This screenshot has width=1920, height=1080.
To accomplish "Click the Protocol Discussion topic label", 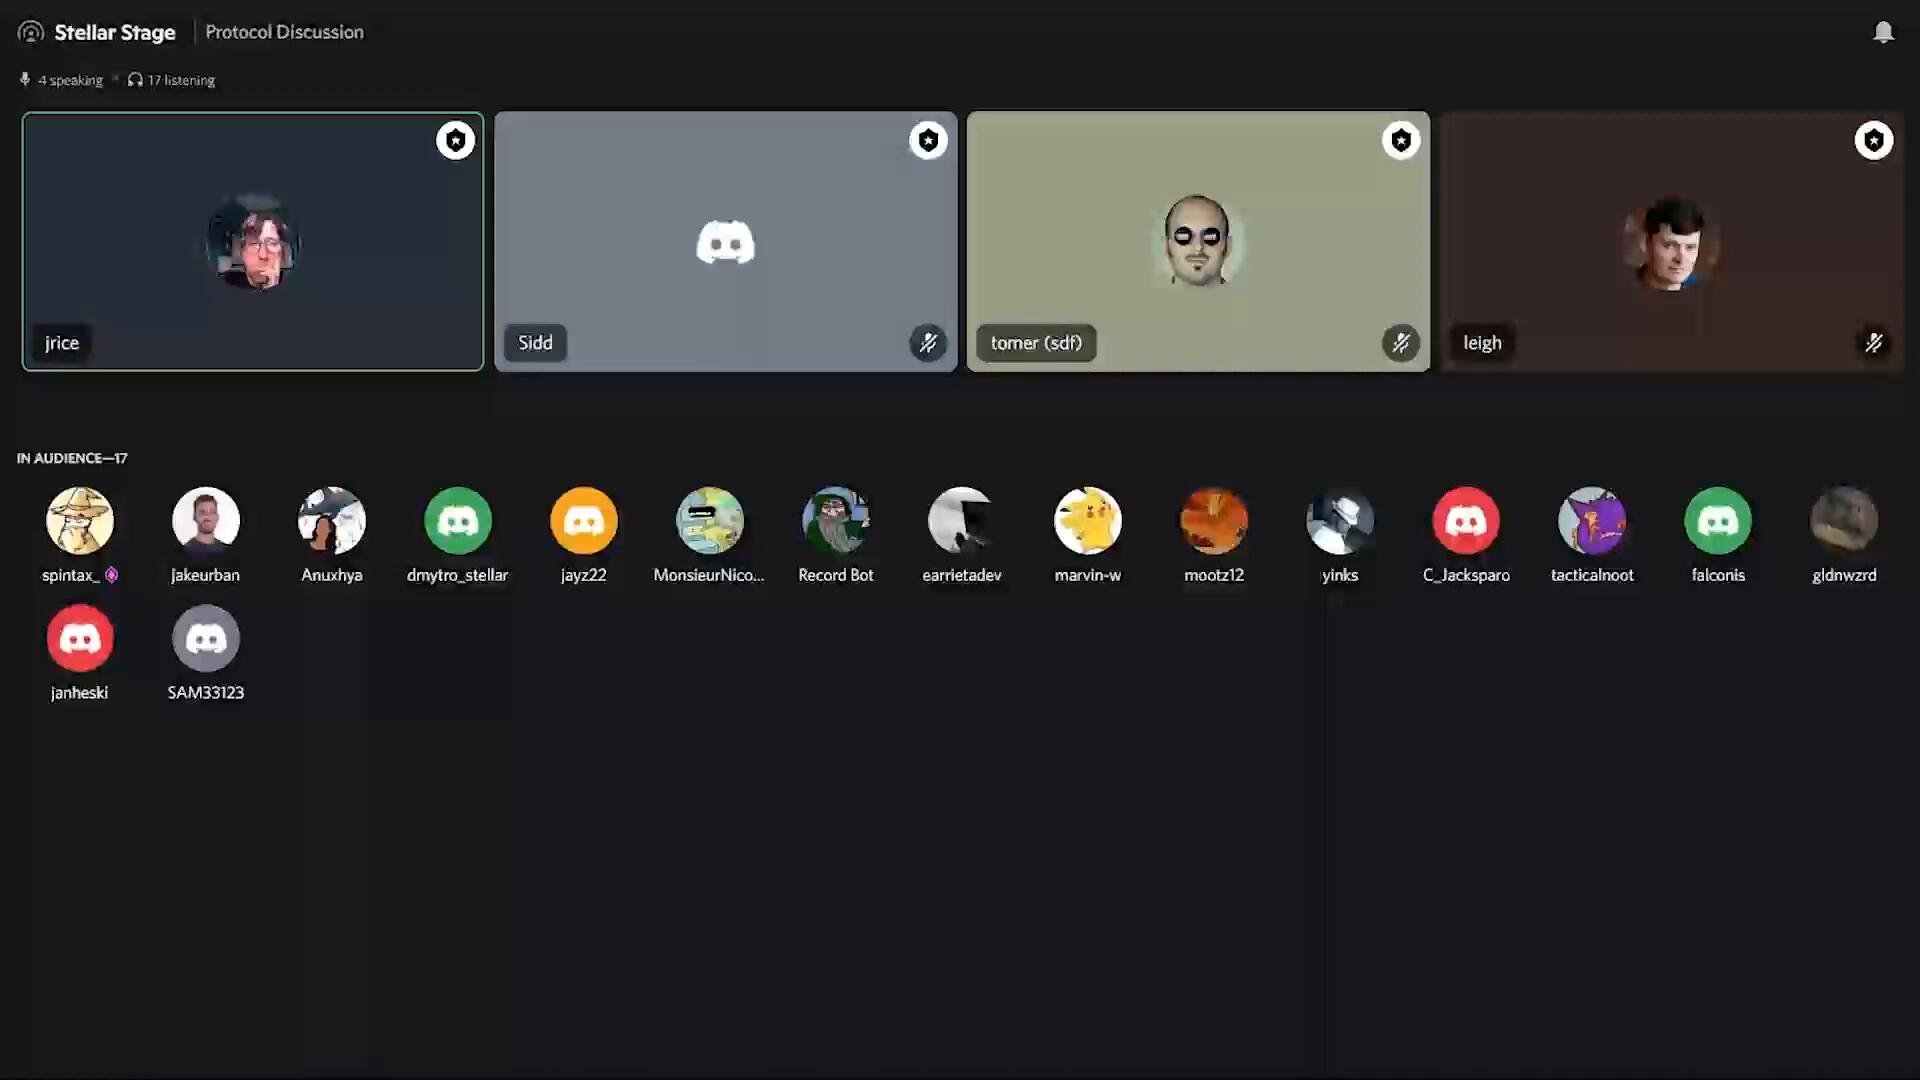I will point(284,32).
